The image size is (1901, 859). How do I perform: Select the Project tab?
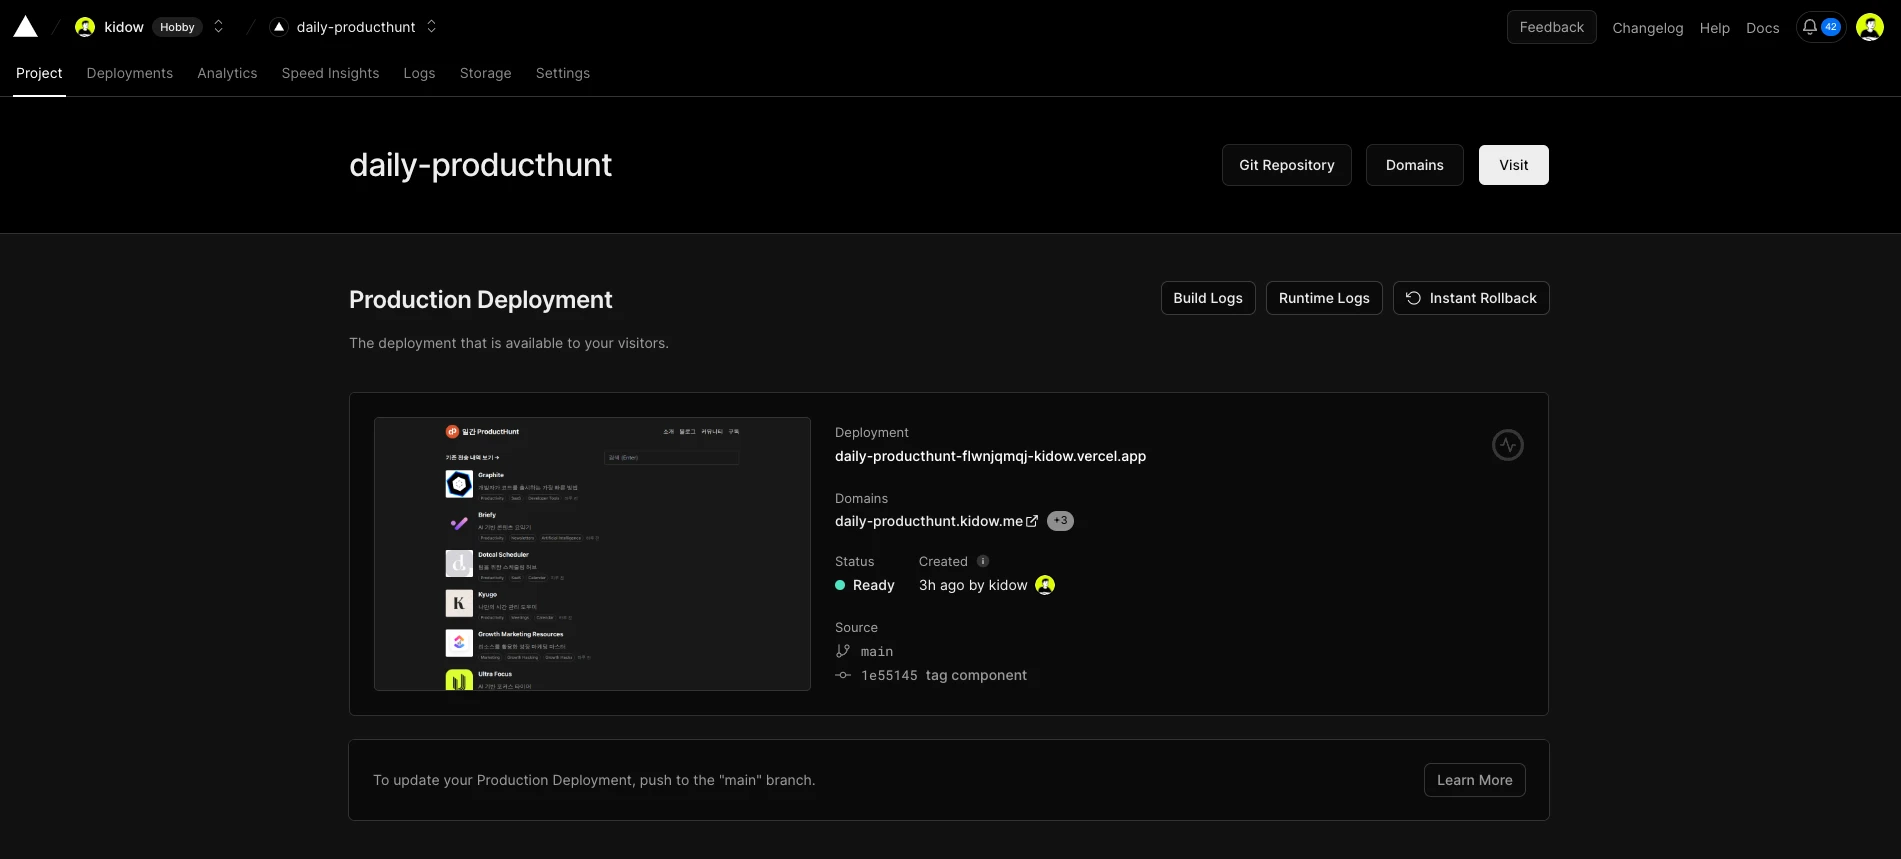click(x=39, y=73)
